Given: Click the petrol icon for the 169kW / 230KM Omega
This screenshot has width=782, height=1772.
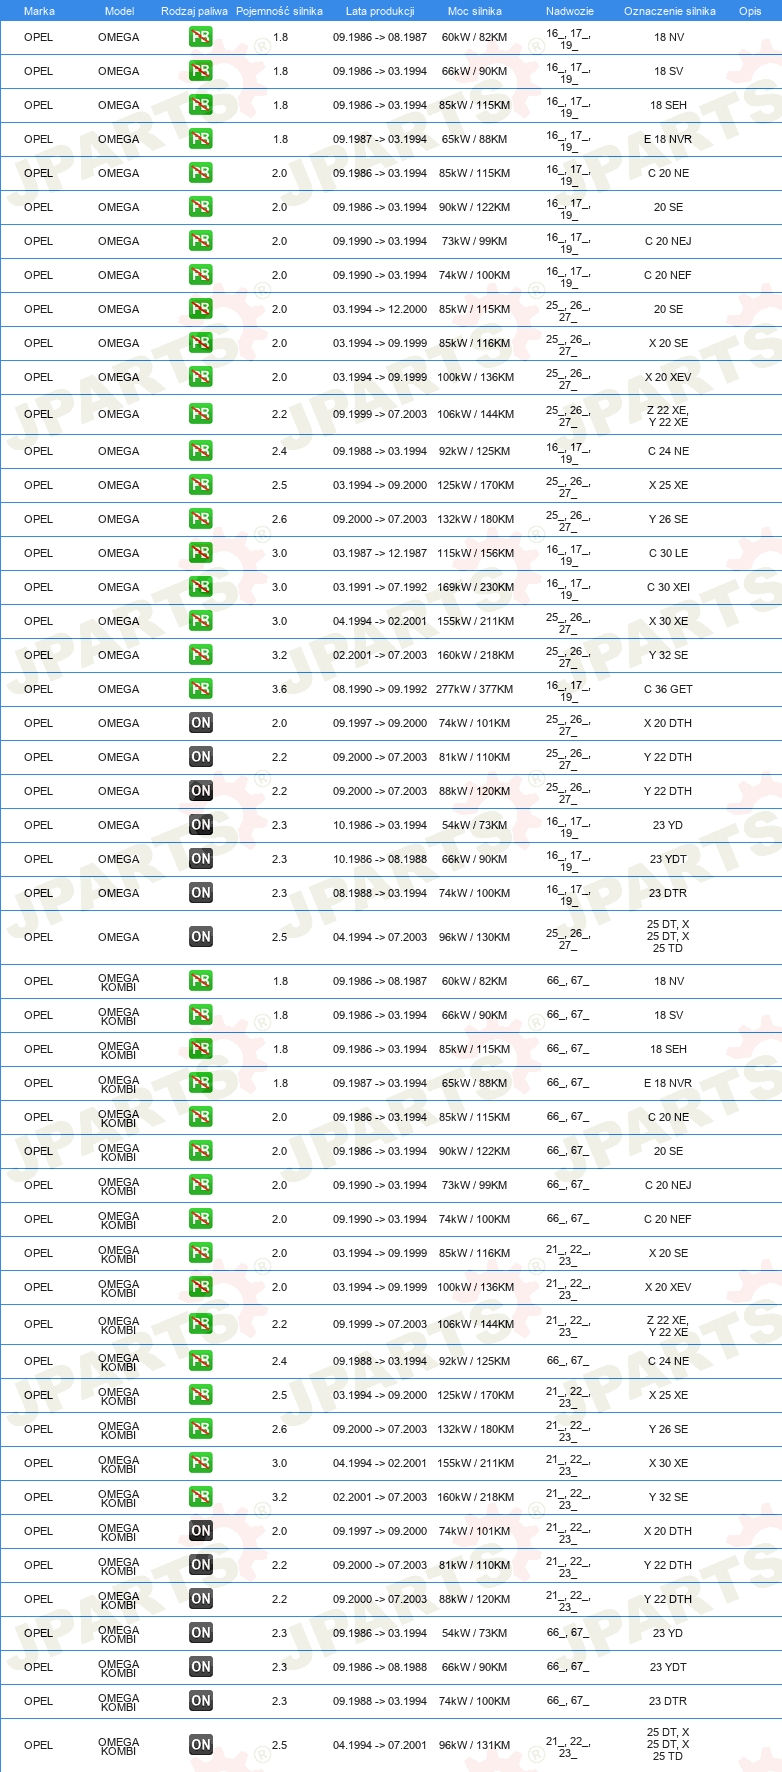Looking at the screenshot, I should click(x=201, y=587).
